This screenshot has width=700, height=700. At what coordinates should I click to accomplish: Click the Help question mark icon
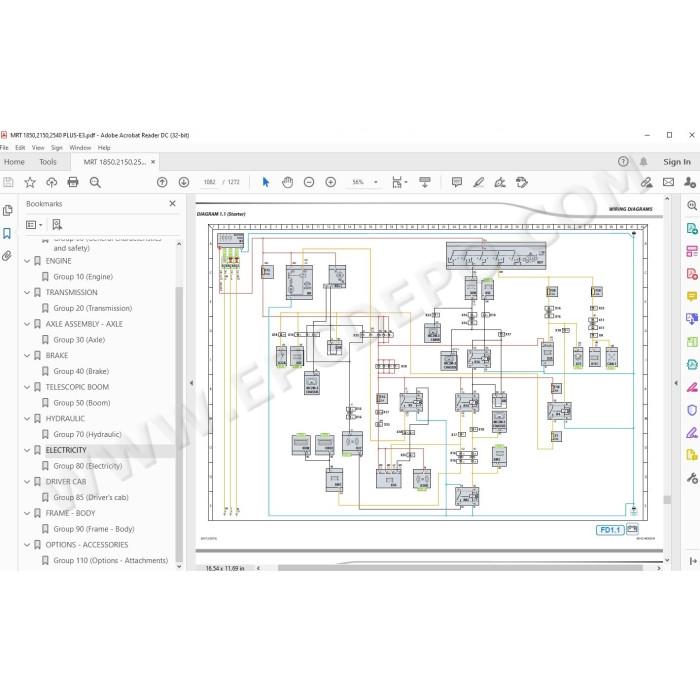click(623, 162)
